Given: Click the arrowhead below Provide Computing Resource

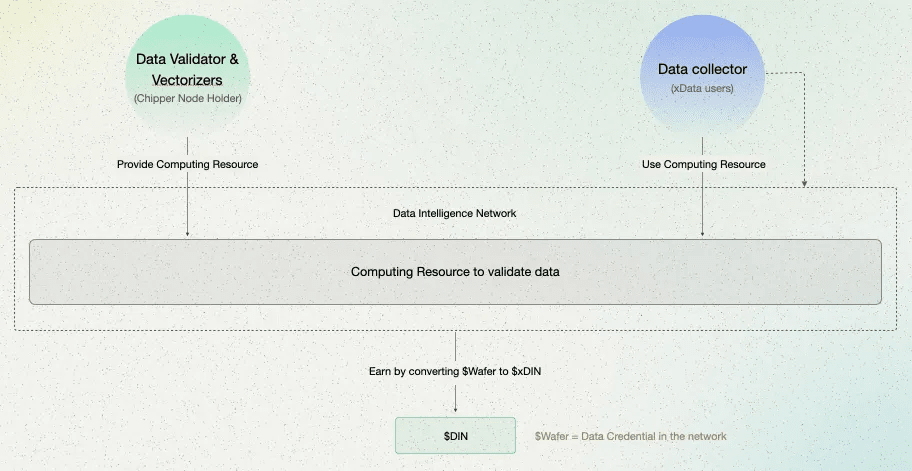Looking at the screenshot, I should [187, 235].
